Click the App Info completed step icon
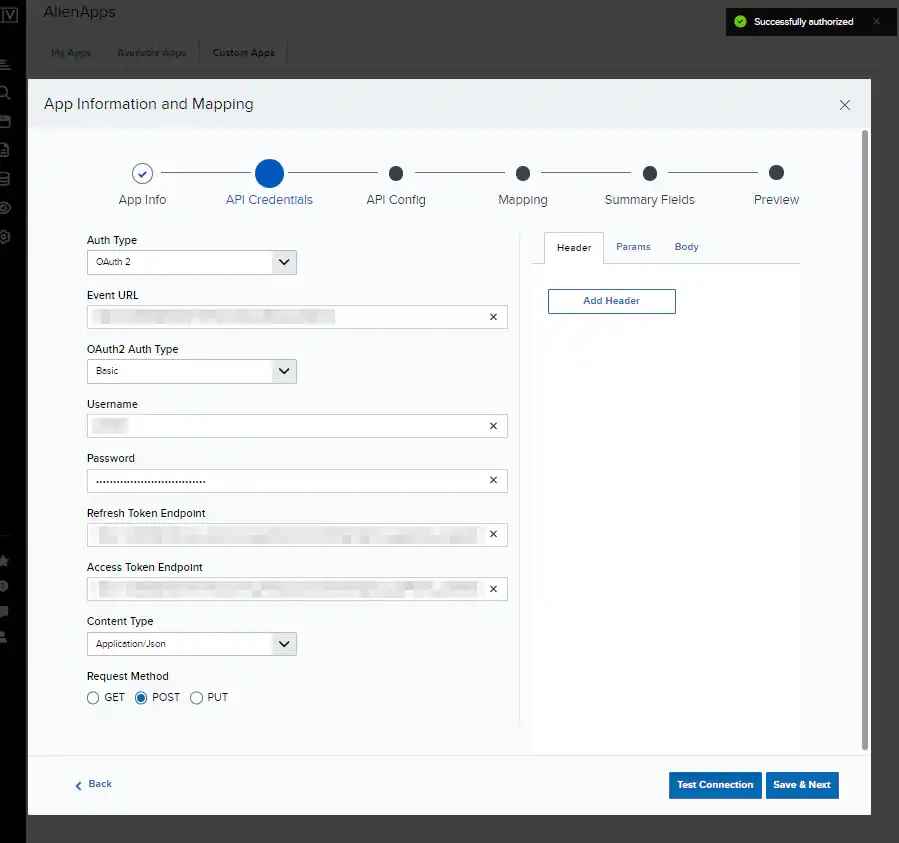 point(142,173)
